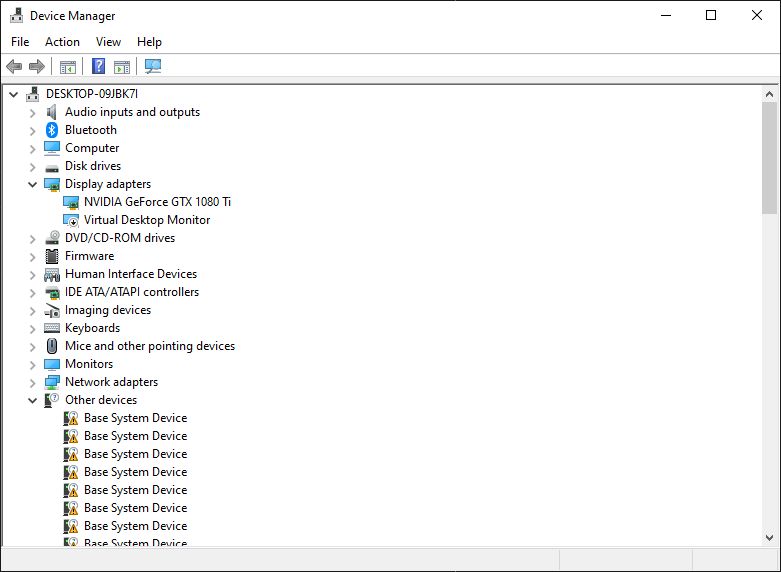Expand the Disk drives category
This screenshot has height=572, width=781.
[x=32, y=167]
